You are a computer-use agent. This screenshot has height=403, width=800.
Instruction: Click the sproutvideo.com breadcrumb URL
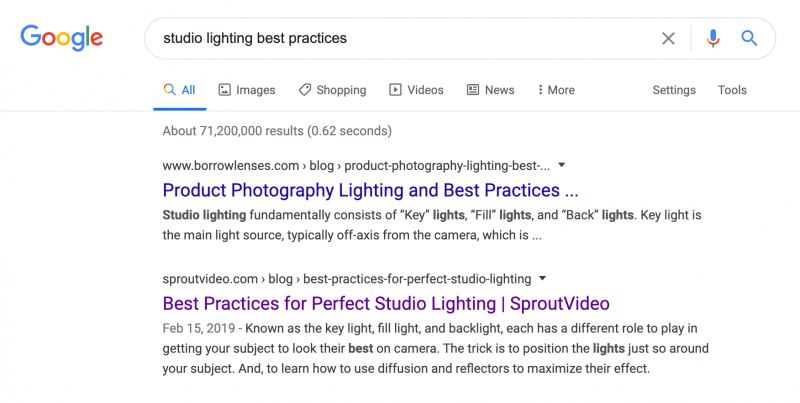(347, 279)
